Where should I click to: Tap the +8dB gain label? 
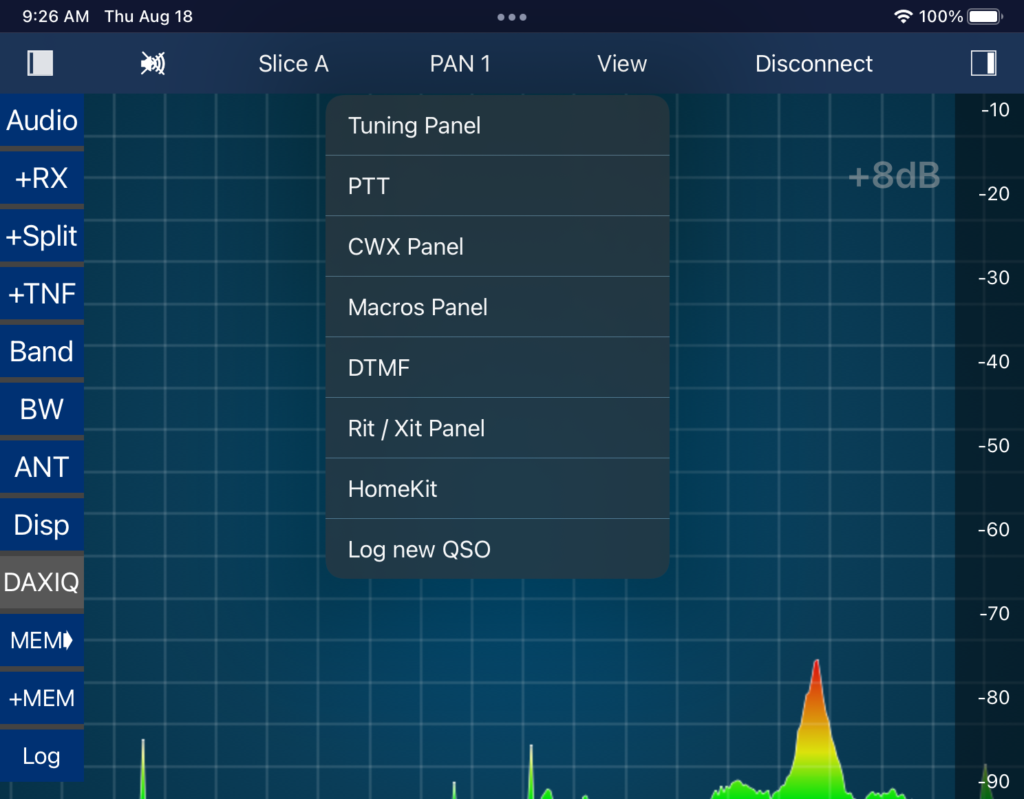tap(894, 175)
